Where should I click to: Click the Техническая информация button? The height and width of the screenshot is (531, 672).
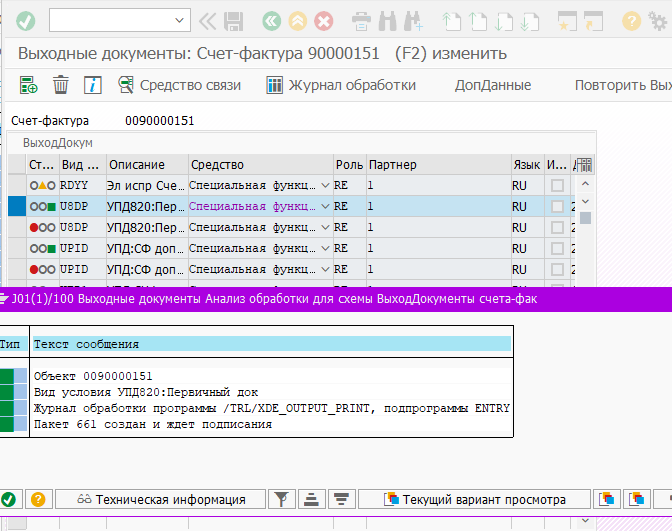160,499
